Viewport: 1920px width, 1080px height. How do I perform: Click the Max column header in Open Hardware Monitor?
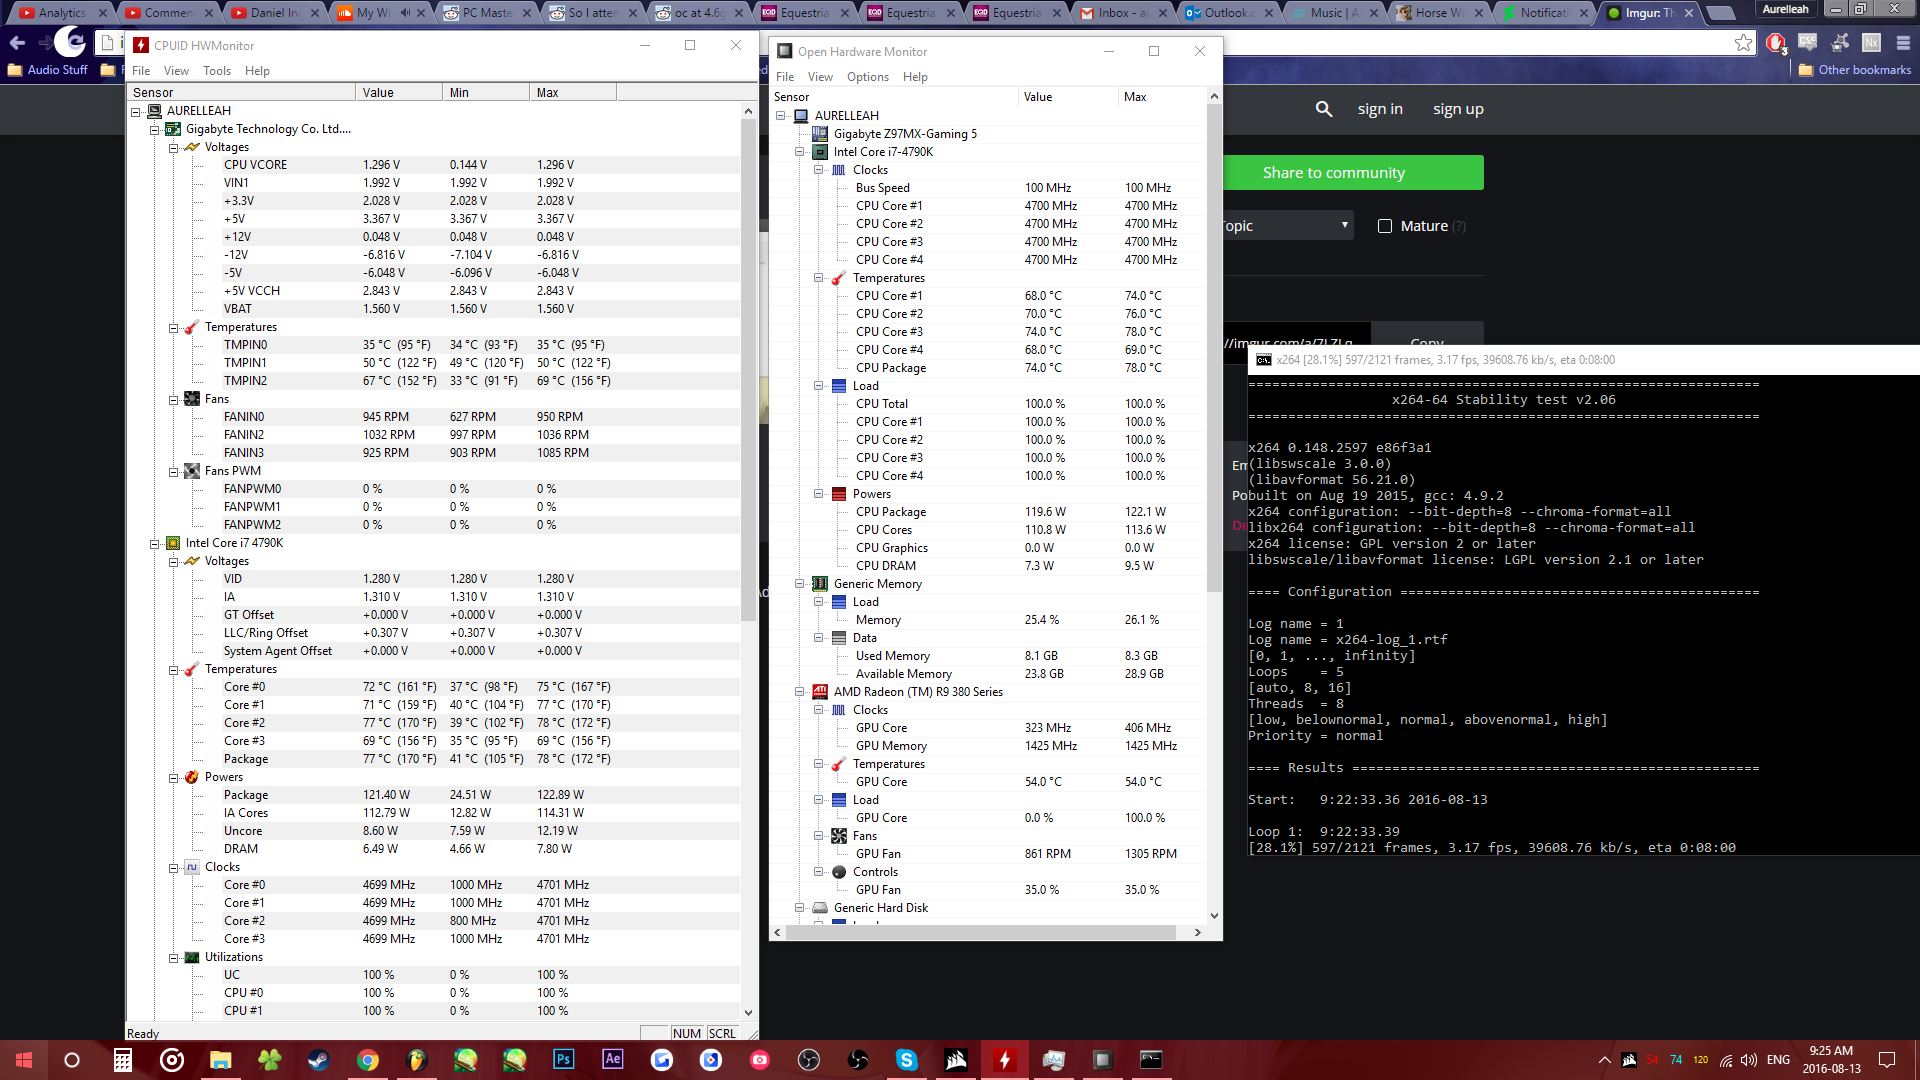click(1160, 97)
